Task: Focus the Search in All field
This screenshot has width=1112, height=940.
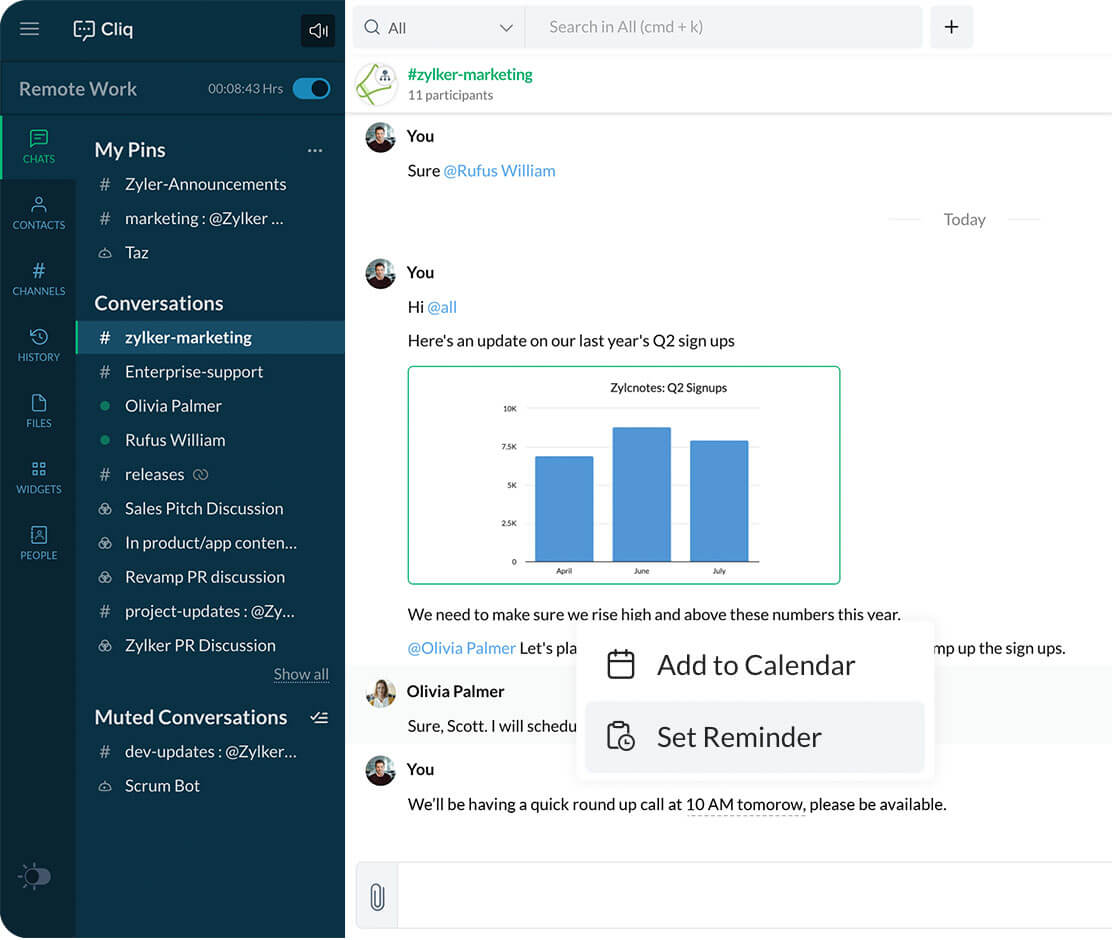Action: click(x=723, y=27)
